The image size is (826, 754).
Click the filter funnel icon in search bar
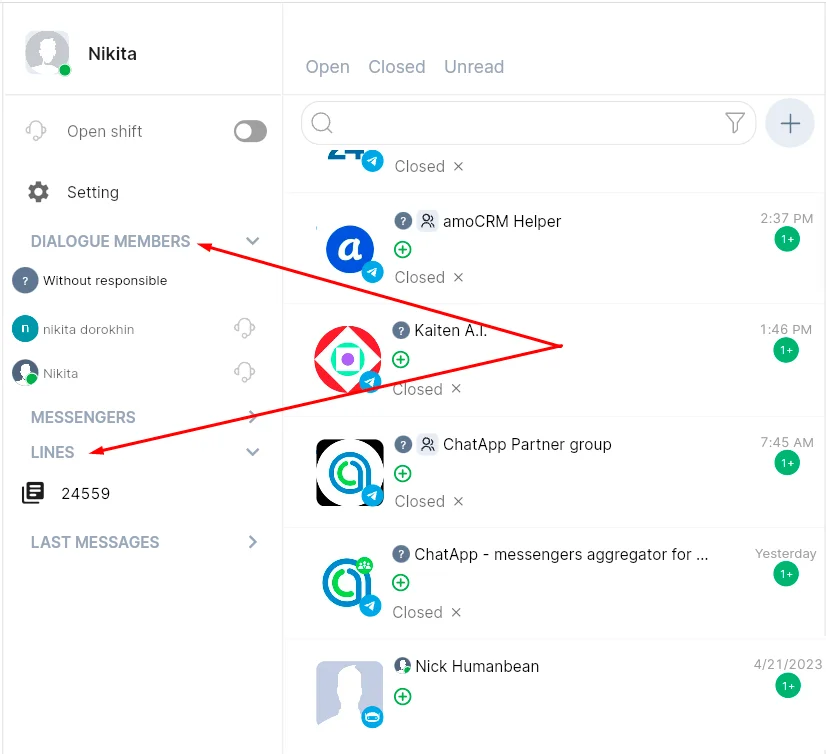pos(734,123)
